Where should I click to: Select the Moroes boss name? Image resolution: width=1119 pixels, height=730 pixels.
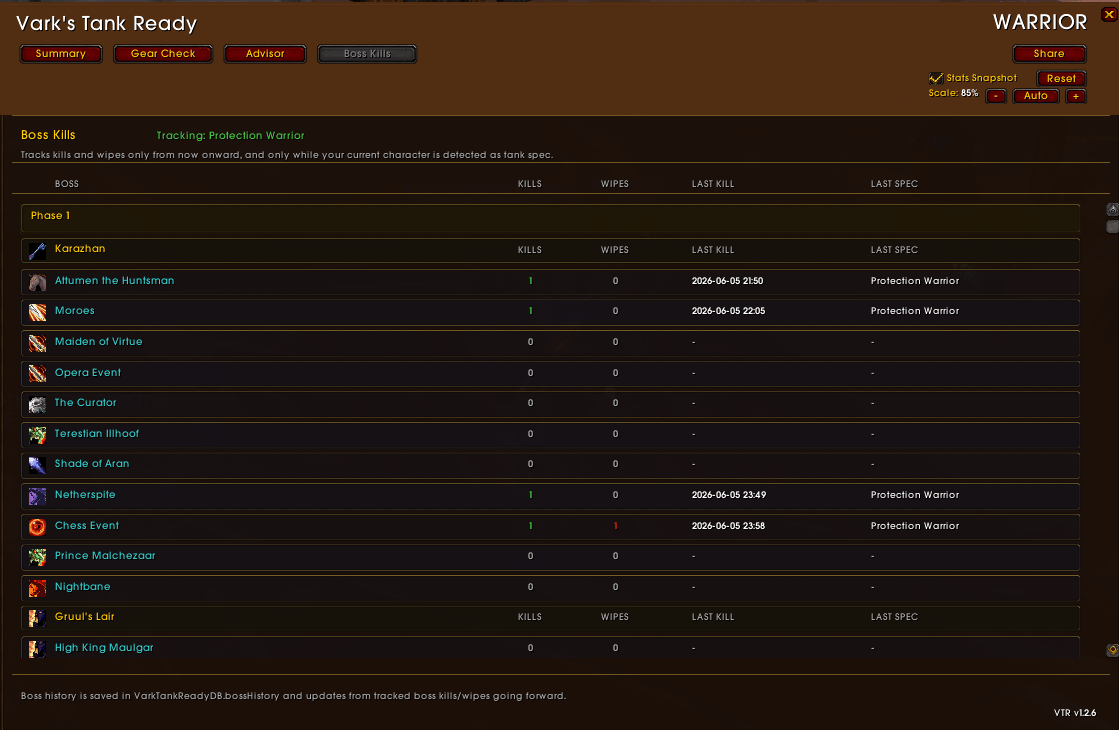(74, 310)
